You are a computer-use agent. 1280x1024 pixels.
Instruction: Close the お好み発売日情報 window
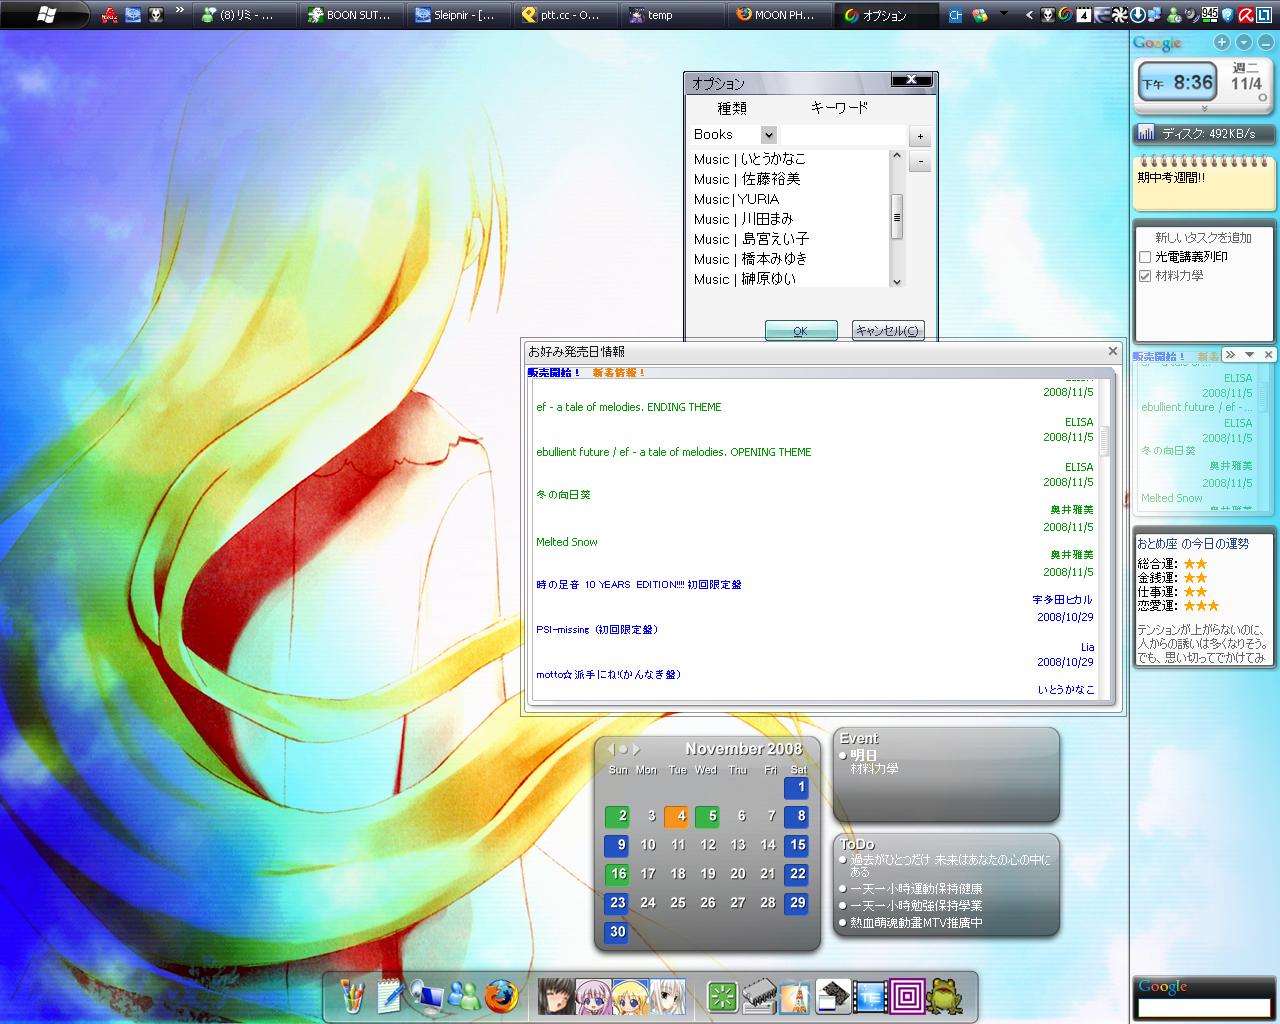tap(1113, 351)
